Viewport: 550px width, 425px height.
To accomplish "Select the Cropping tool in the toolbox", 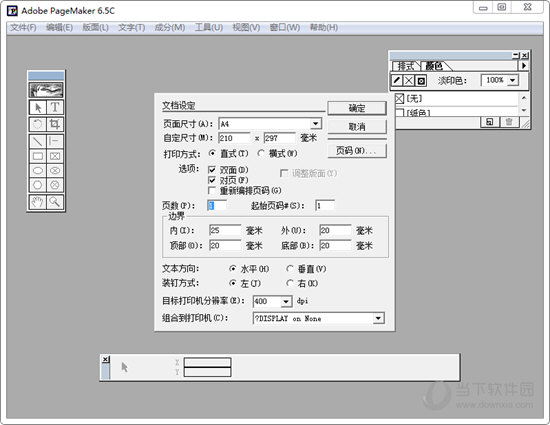I will click(x=55, y=124).
